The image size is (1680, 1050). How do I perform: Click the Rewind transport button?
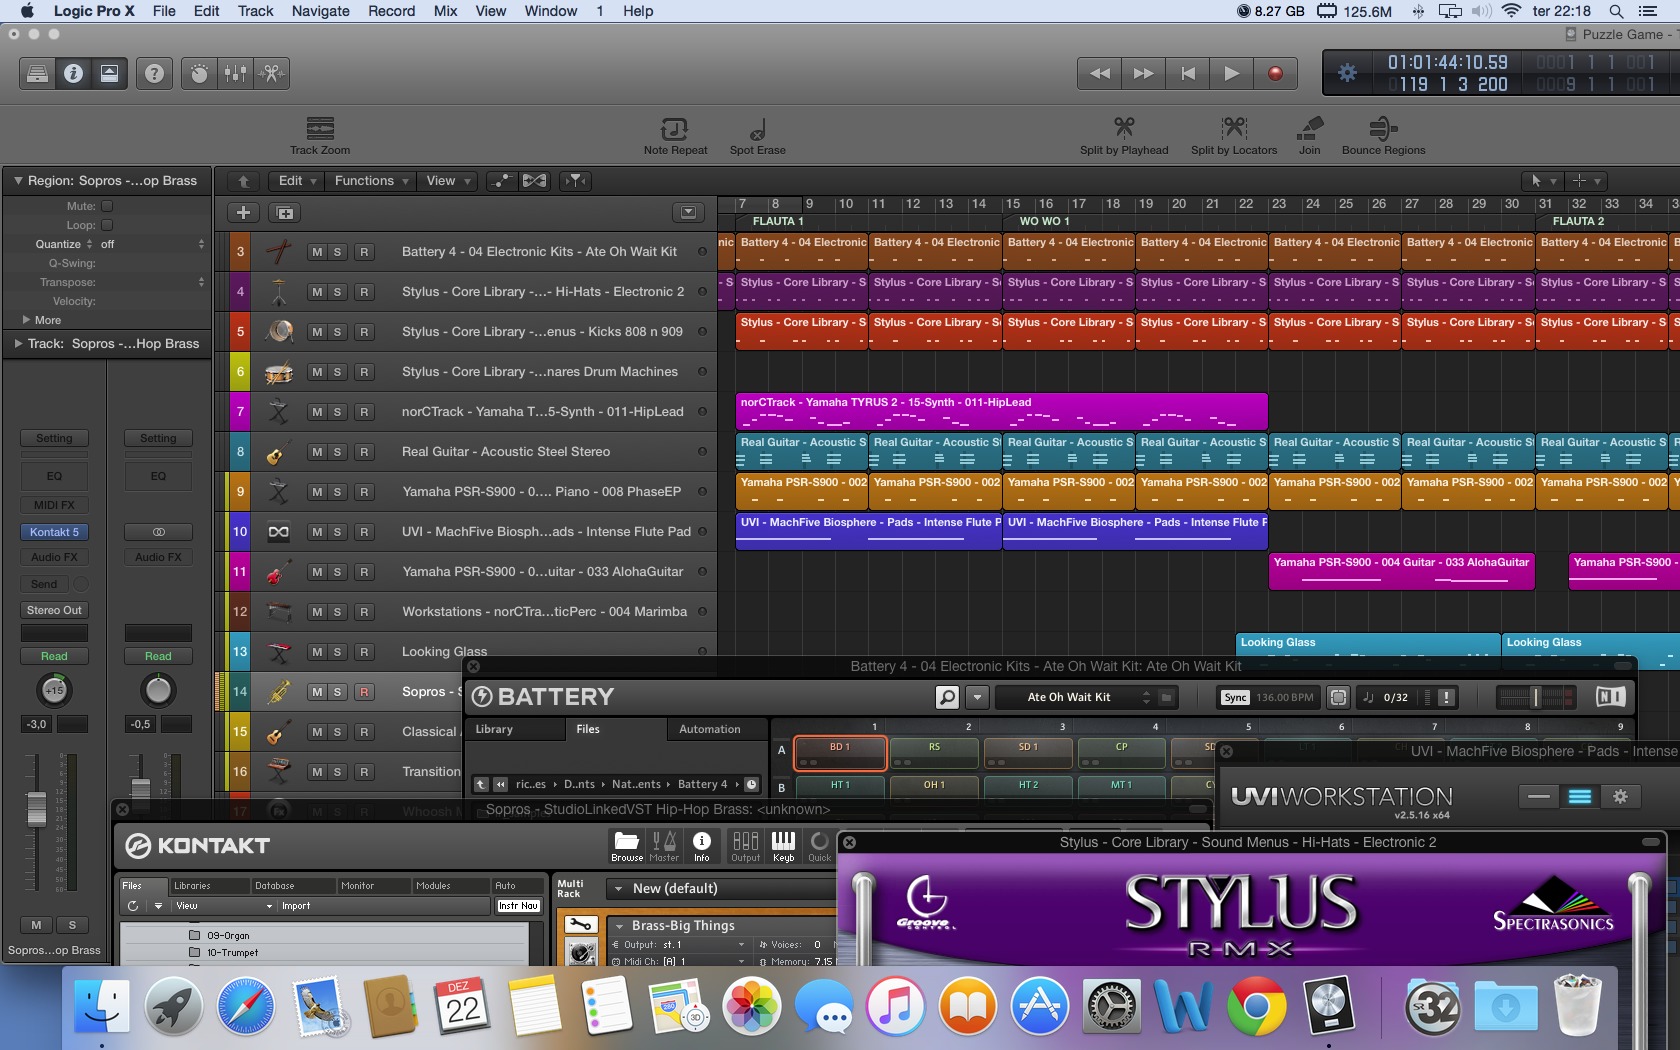(x=1100, y=73)
